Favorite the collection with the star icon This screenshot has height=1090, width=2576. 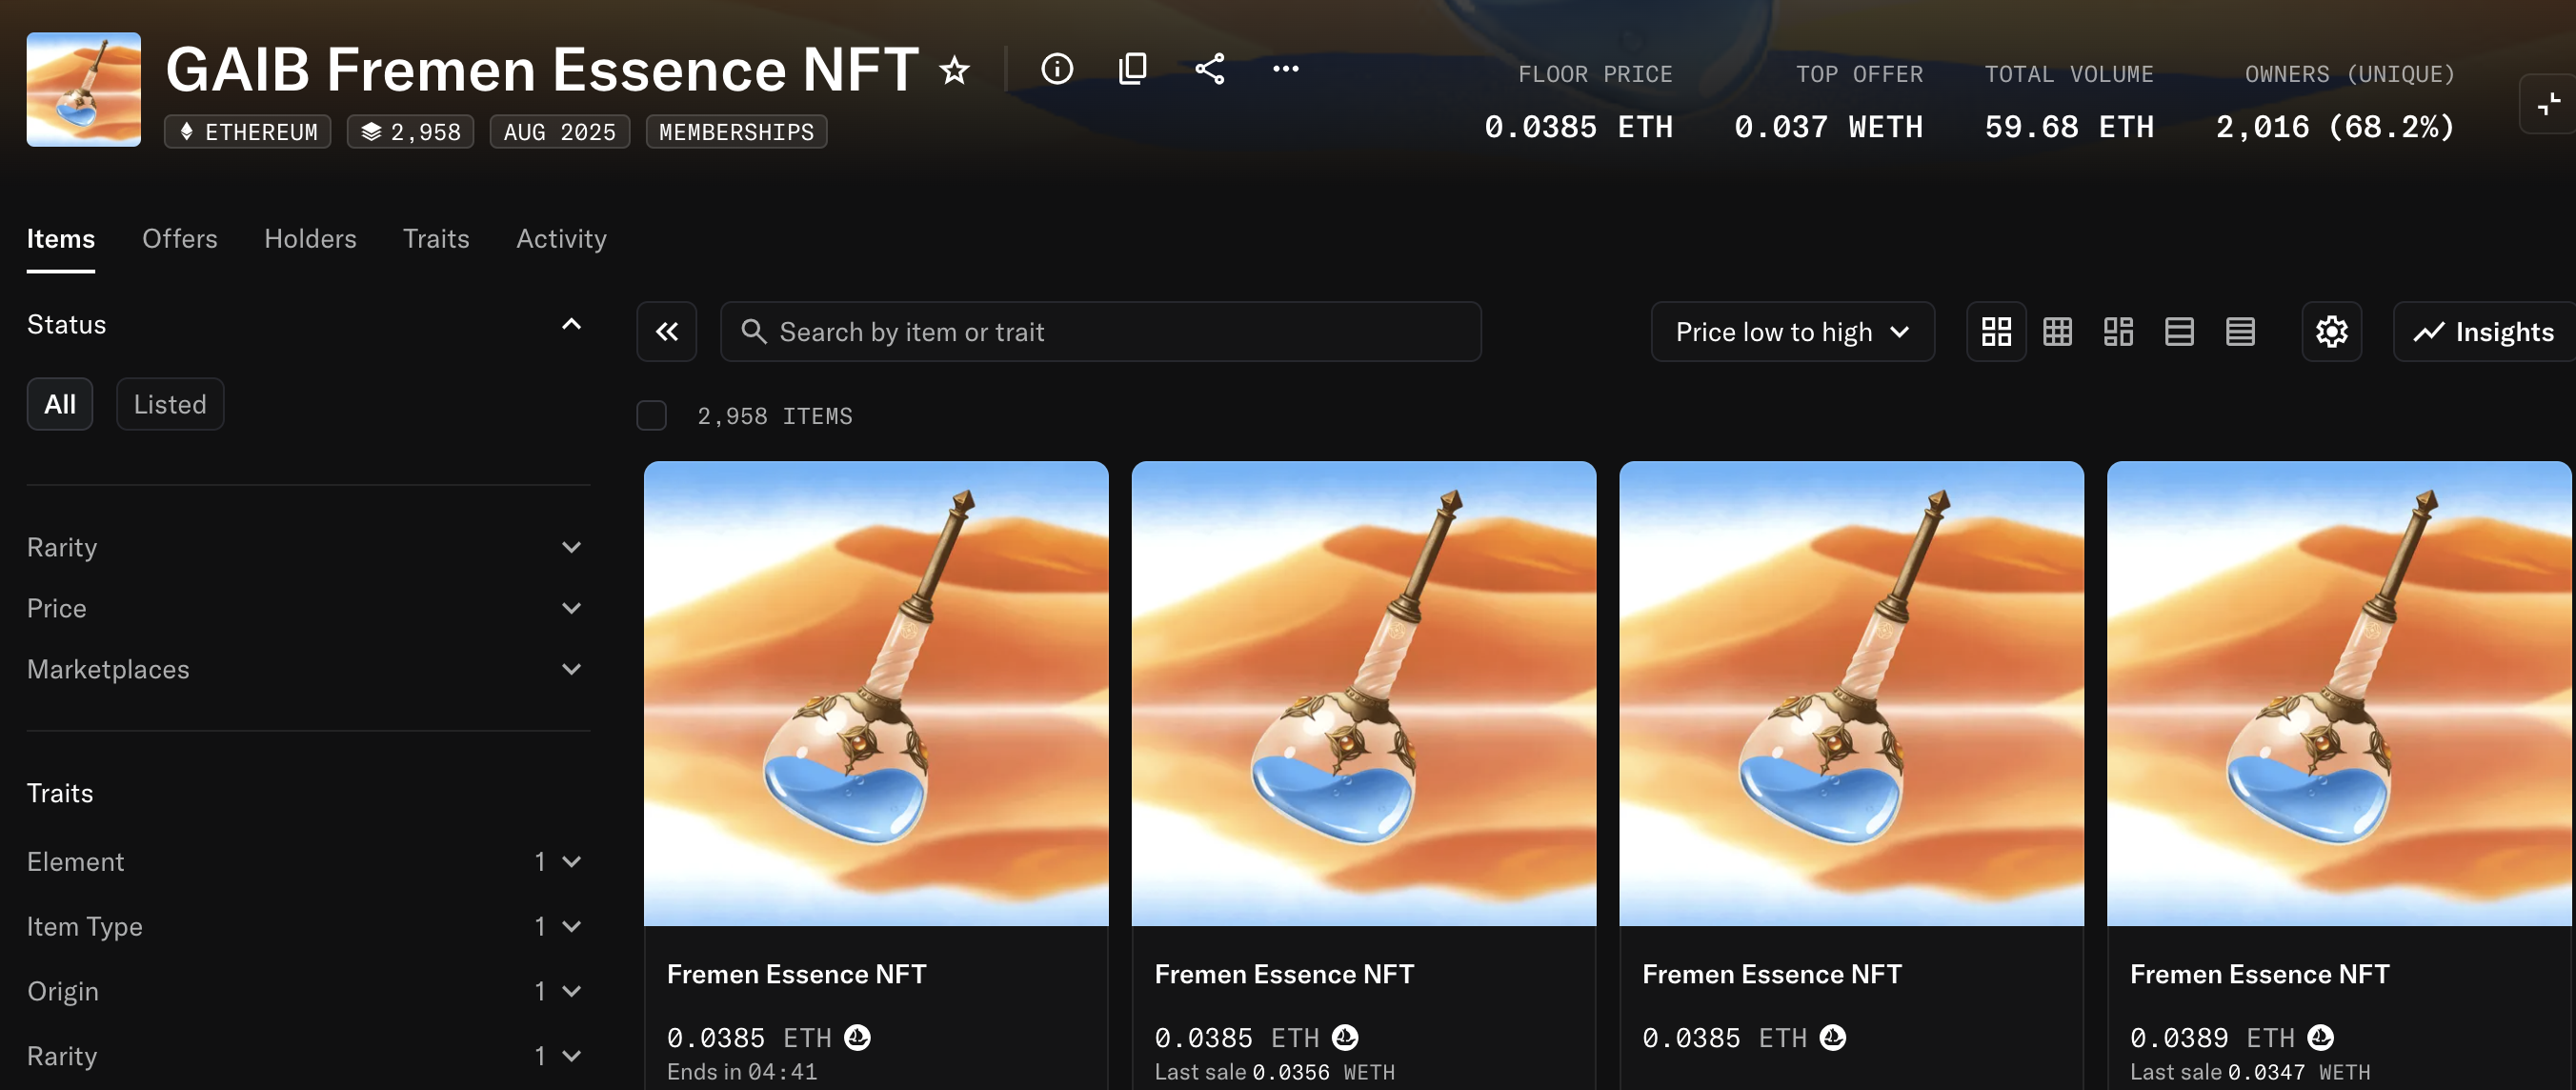[x=955, y=70]
